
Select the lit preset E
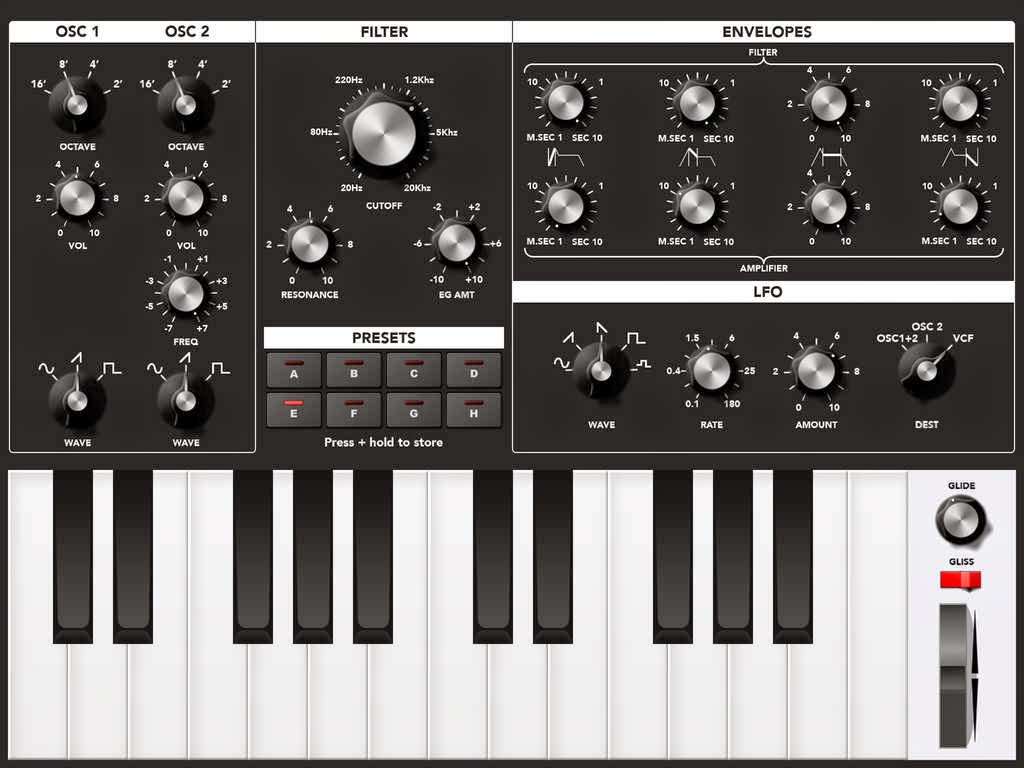pos(294,410)
